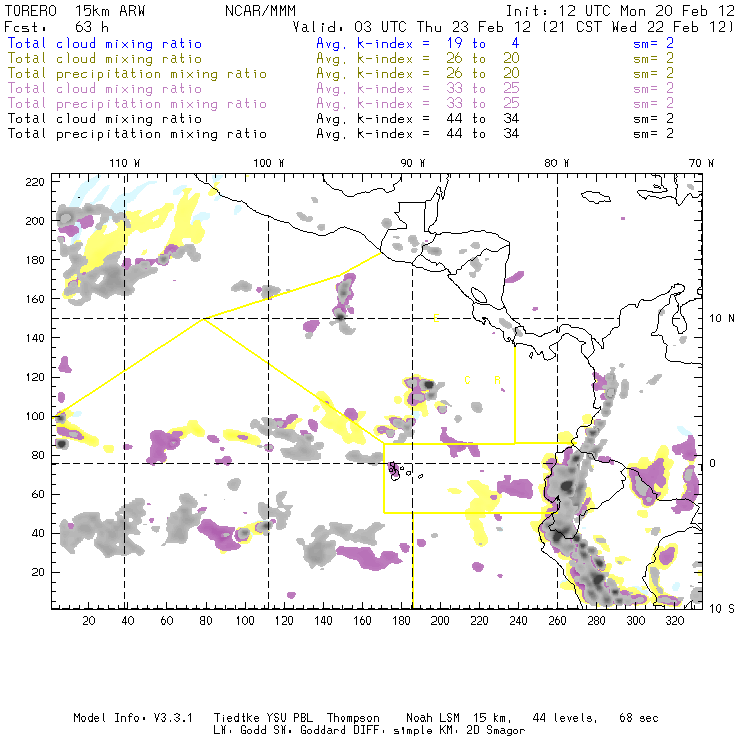The height and width of the screenshot is (740, 740).
Task: Click the 0 equator latitude label at right edge
Action: click(713, 464)
